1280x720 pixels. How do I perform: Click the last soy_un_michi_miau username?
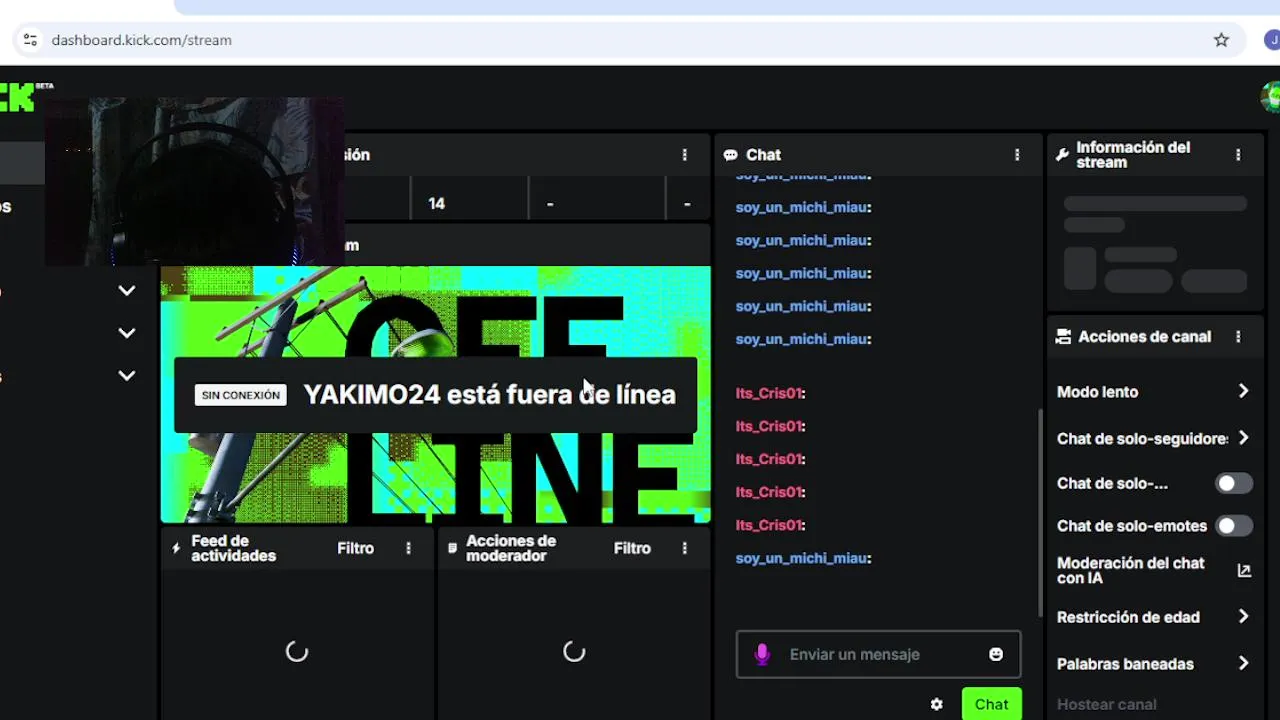point(803,558)
